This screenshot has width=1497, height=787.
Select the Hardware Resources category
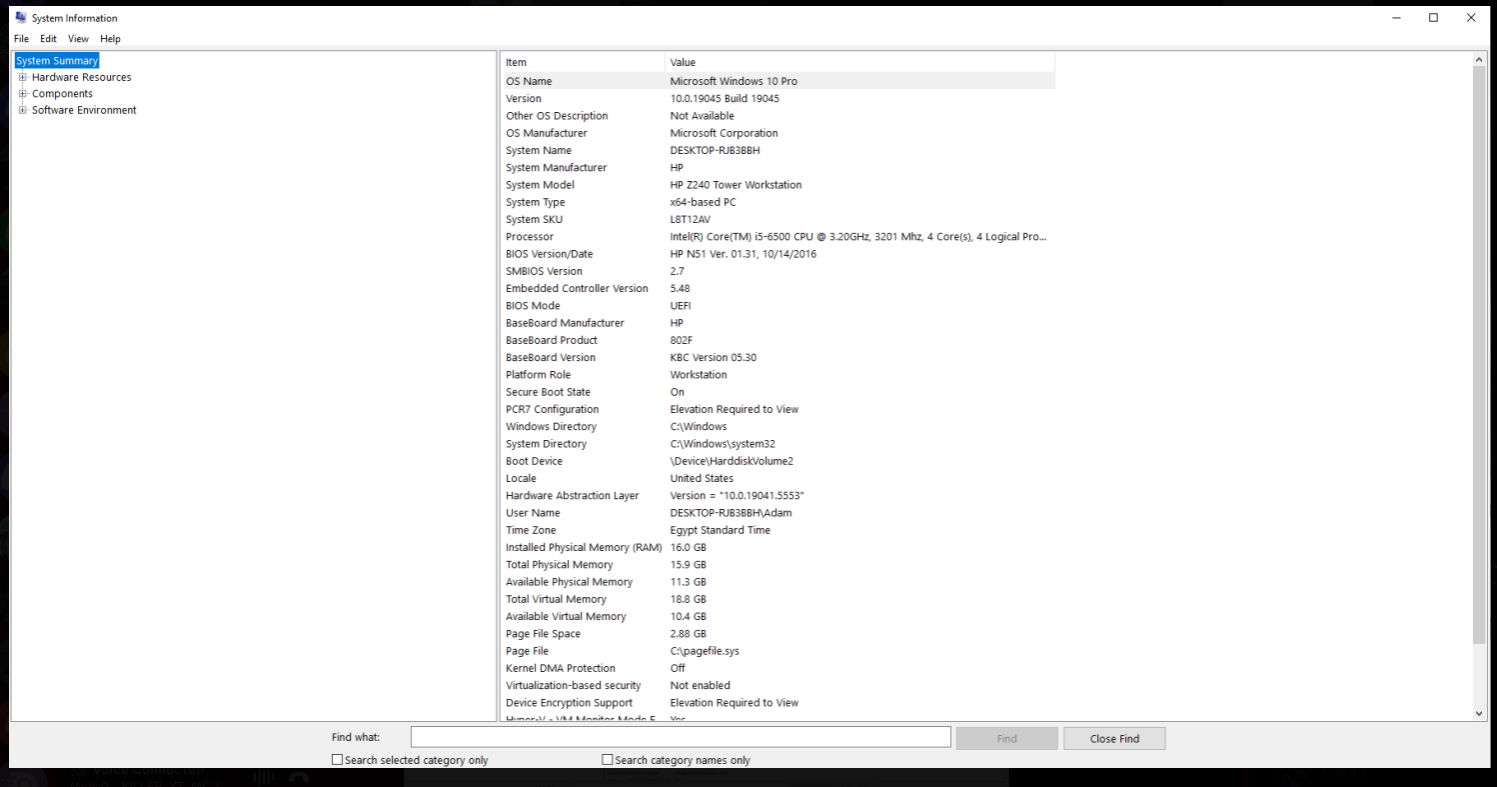point(81,77)
